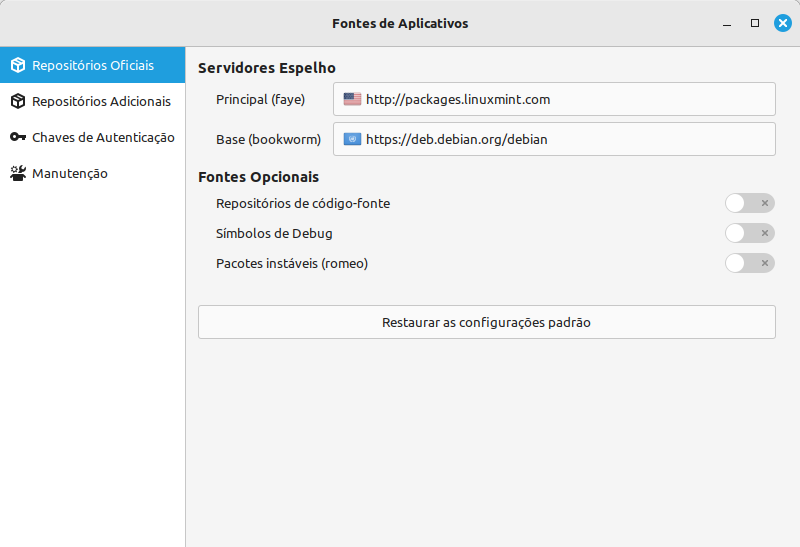Open the Manutenção section
Screen dimensions: 800x547
tap(70, 173)
